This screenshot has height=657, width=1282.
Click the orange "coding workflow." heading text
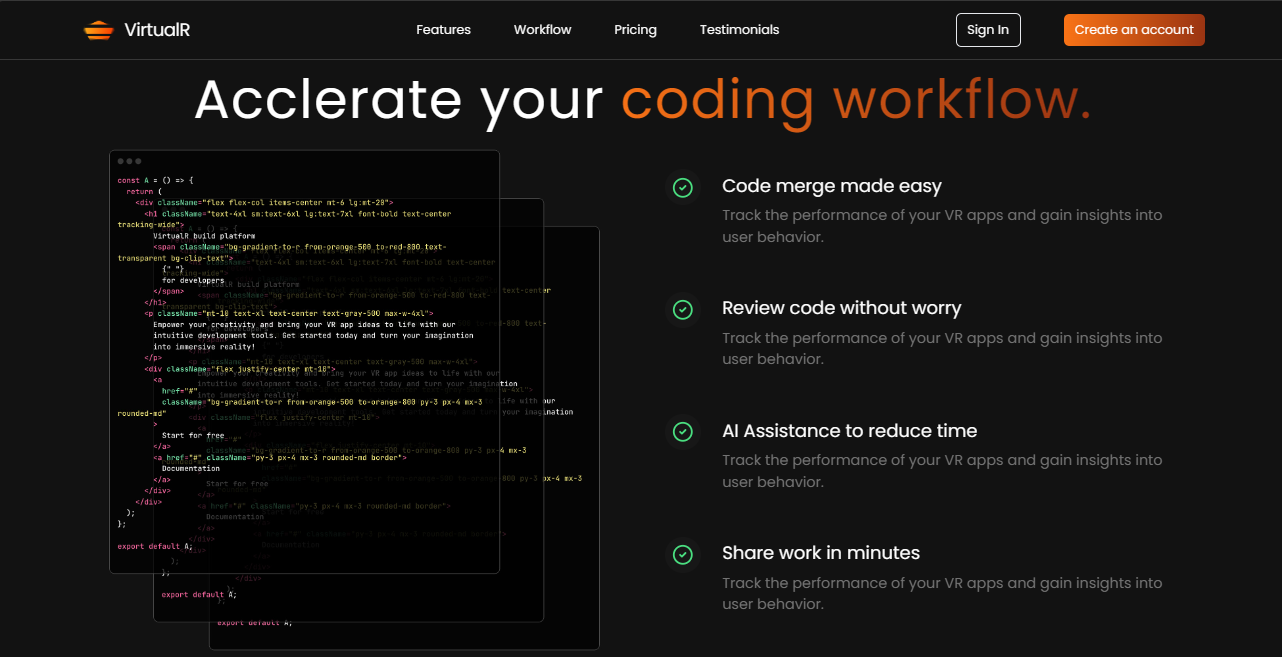[x=856, y=99]
